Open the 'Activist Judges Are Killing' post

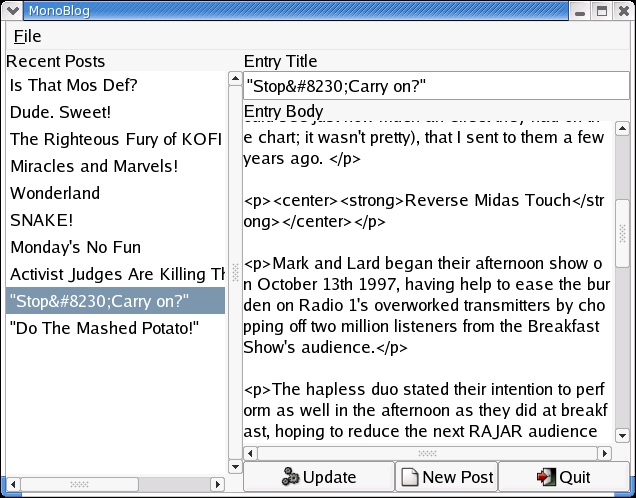[116, 274]
